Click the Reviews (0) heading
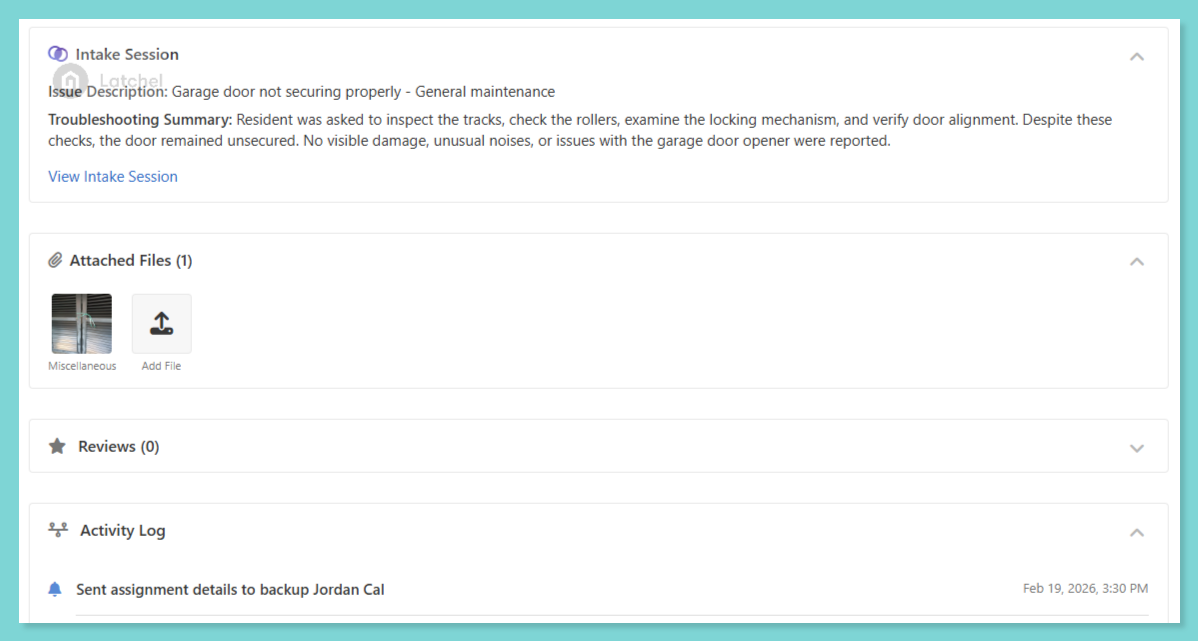Image resolution: width=1198 pixels, height=641 pixels. point(118,446)
